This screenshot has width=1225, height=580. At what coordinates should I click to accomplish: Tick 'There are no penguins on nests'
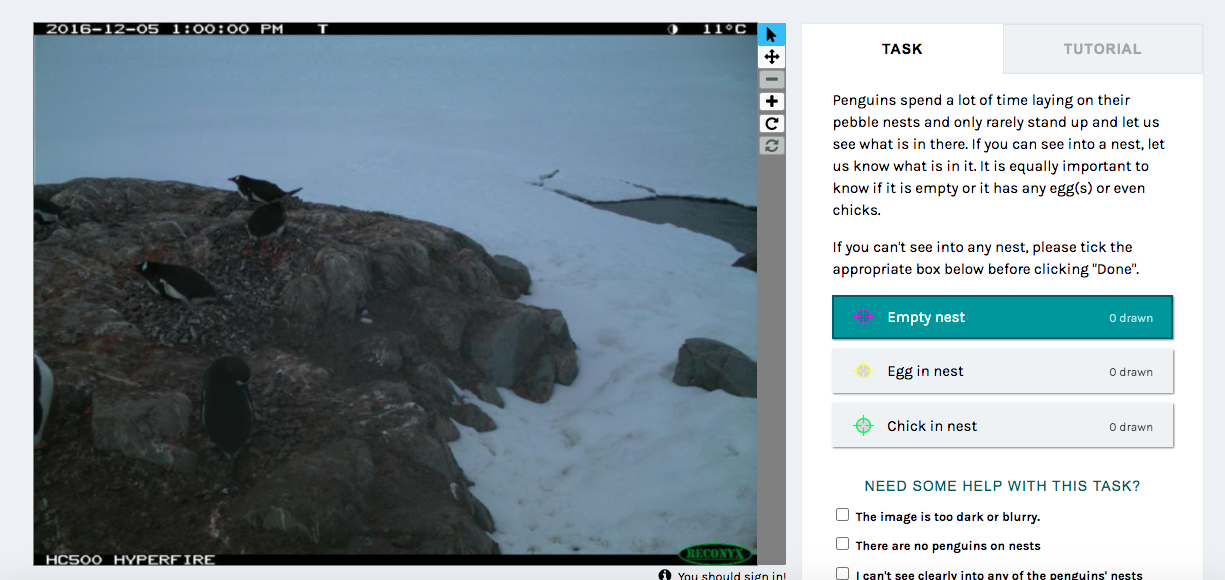[x=842, y=545]
